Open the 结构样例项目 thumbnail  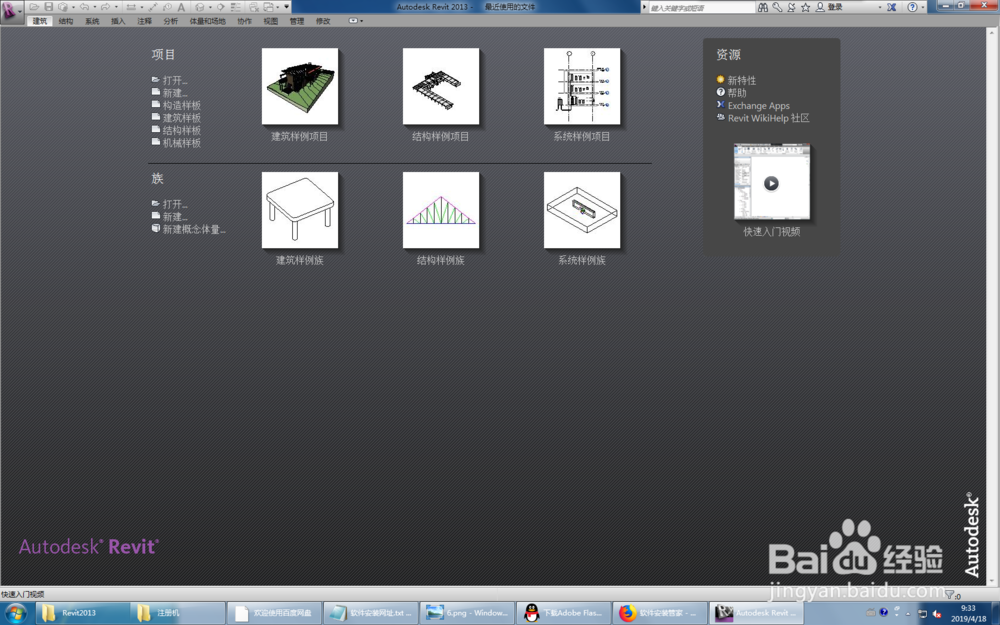point(441,86)
